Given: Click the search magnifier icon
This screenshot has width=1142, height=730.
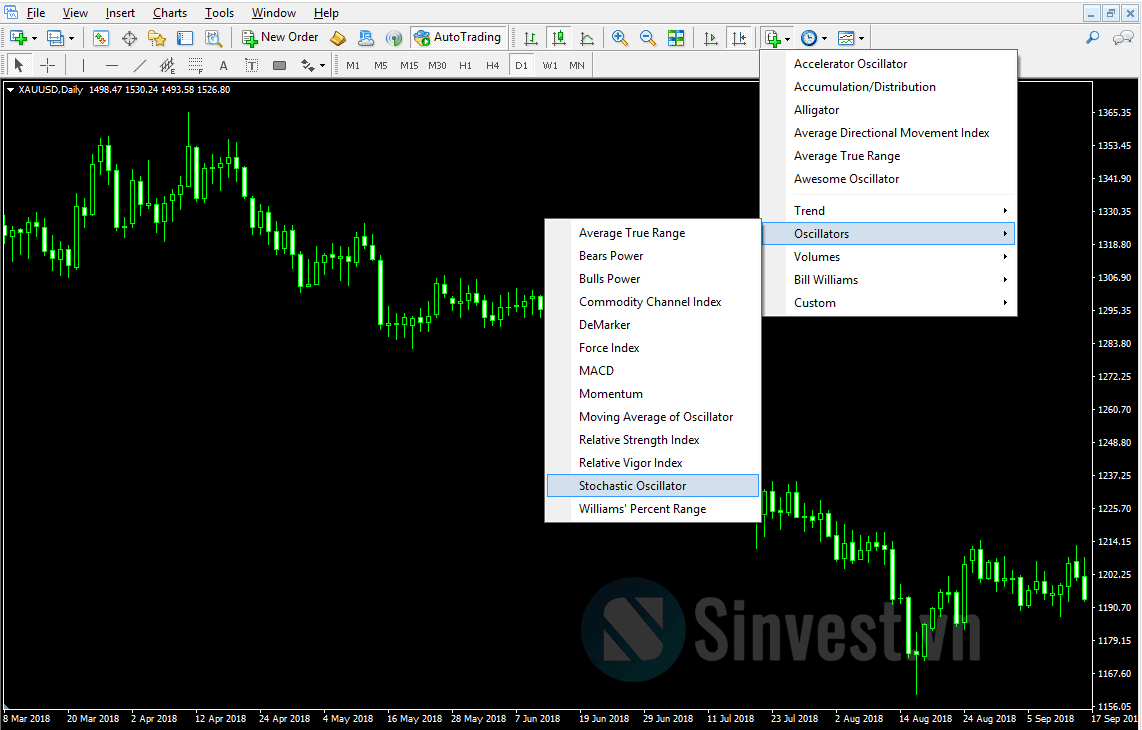Looking at the screenshot, I should pos(1092,37).
